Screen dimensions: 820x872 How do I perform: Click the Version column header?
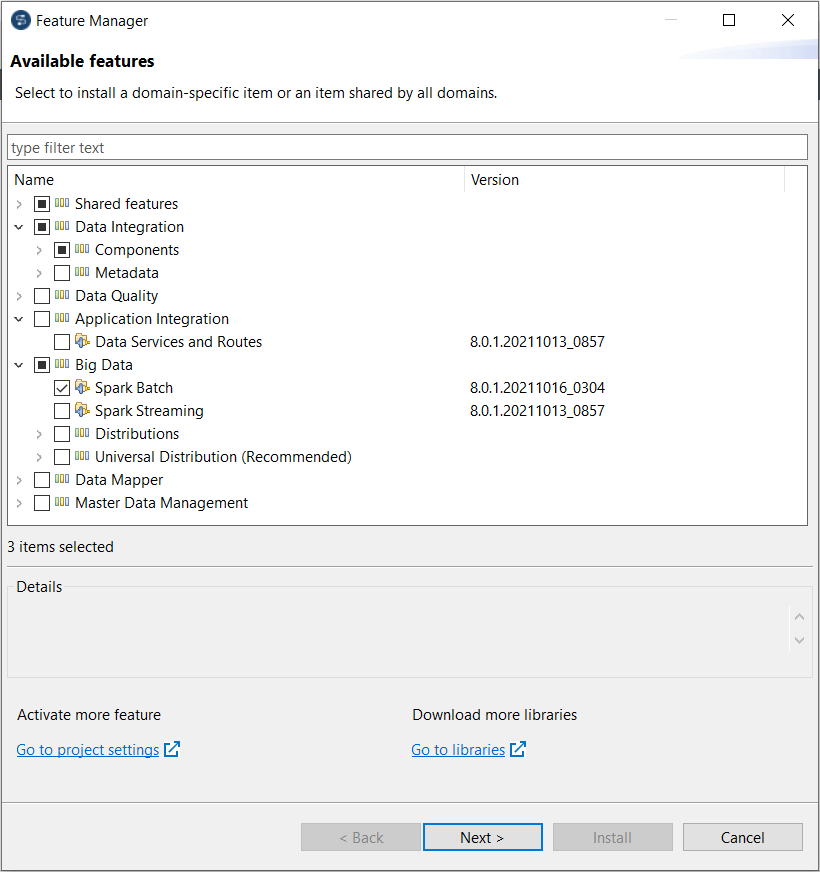point(495,180)
